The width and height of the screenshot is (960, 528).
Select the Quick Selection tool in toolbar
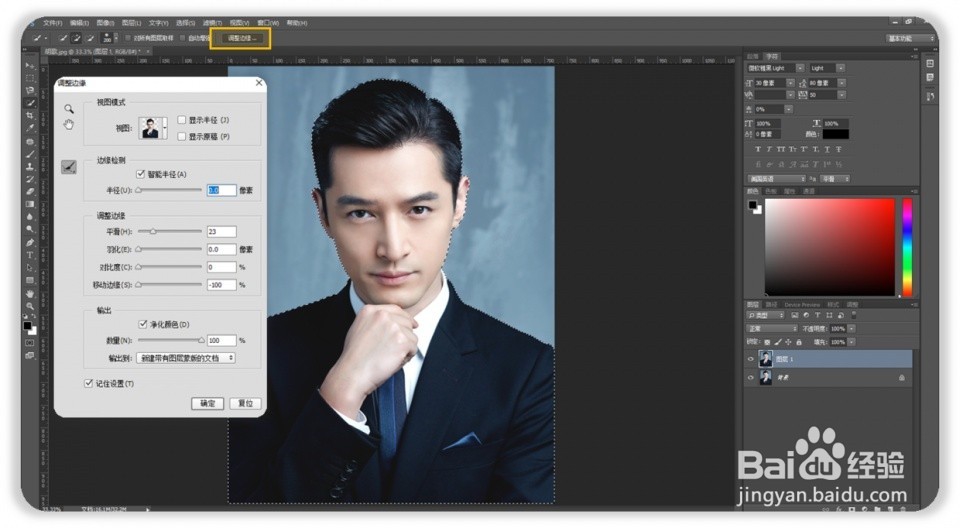pos(29,103)
